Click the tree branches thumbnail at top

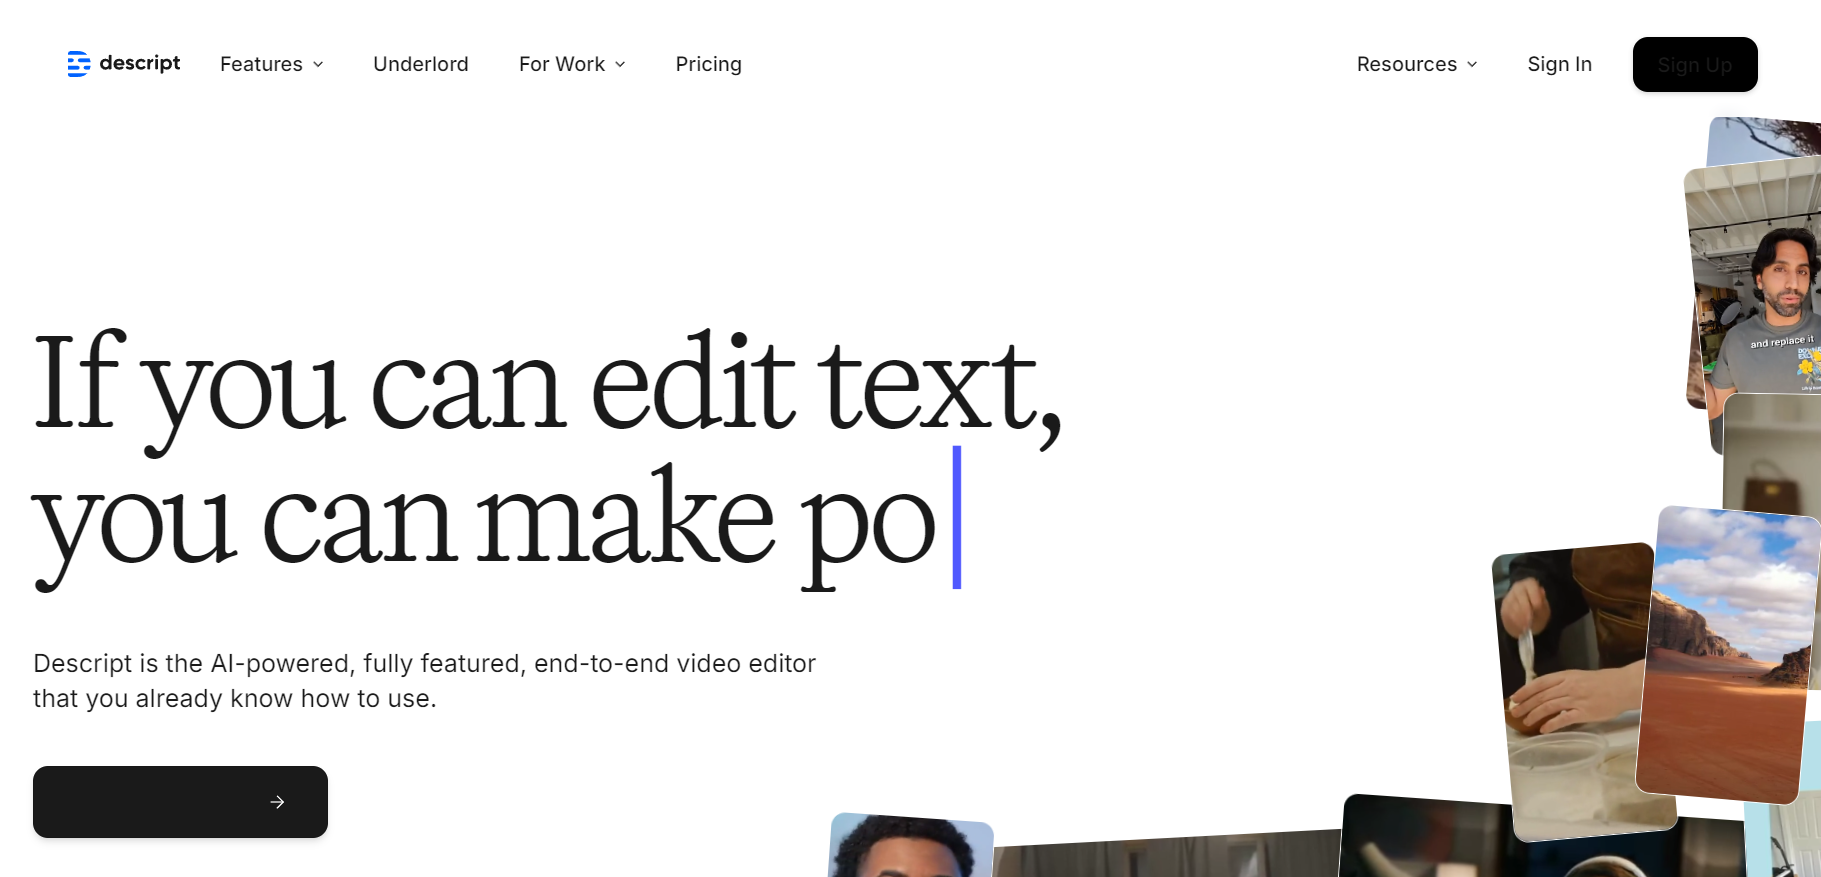coord(1765,138)
